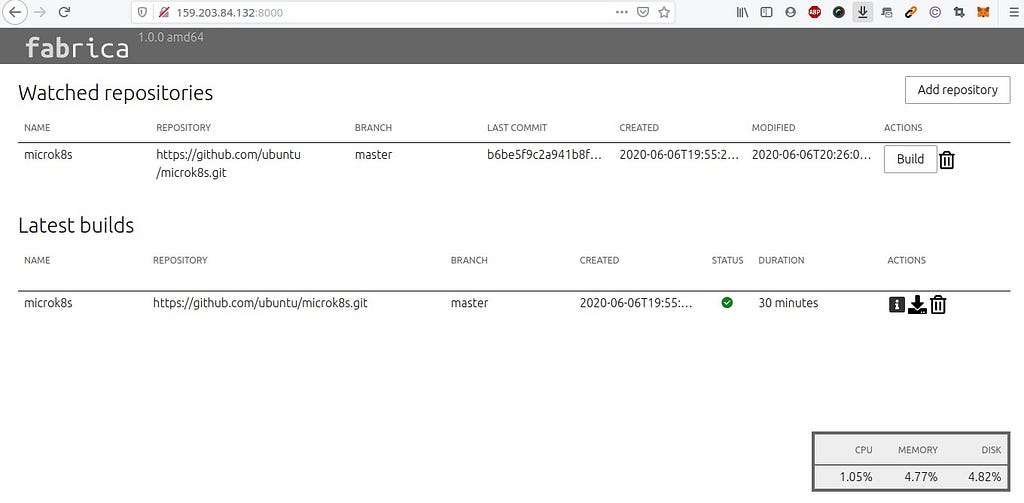Screen dimensions: 1024x503
Task: Click the master branch cell in Latest builds
Action: pos(470,303)
